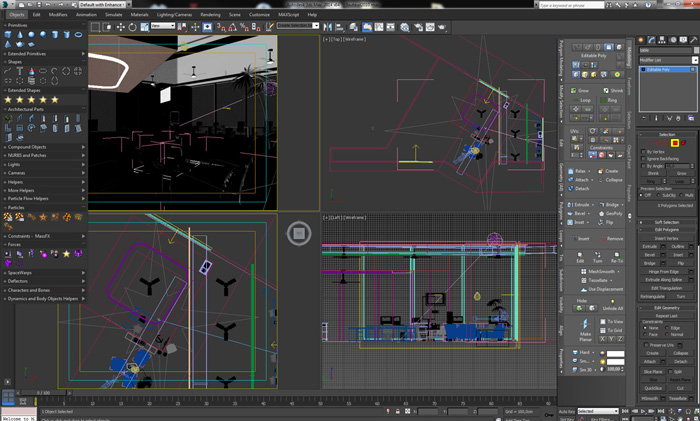Click the Go to Start playback button
Image resolution: width=700 pixels, height=421 pixels.
click(x=625, y=411)
